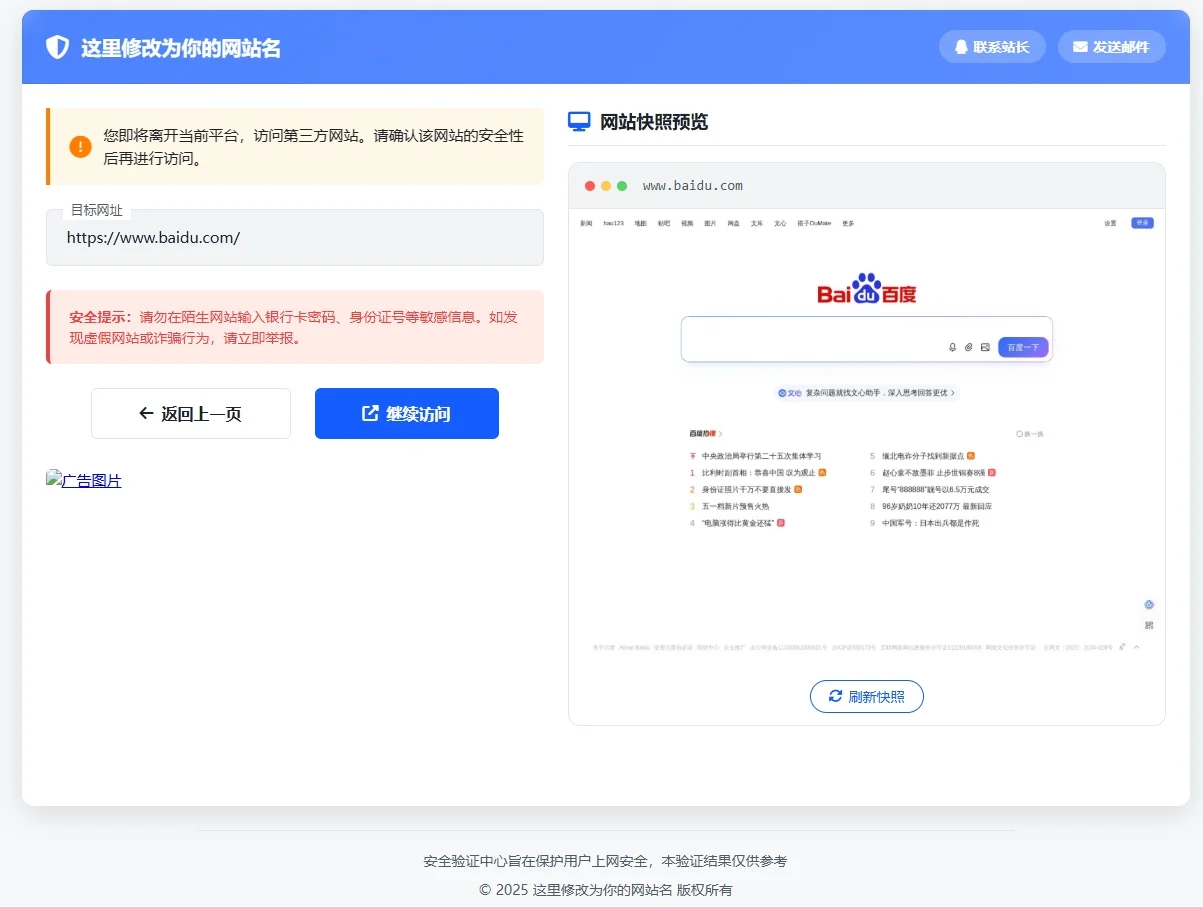The width and height of the screenshot is (1203, 907).
Task: Click the 目标网址 URL field
Action: [x=295, y=238]
